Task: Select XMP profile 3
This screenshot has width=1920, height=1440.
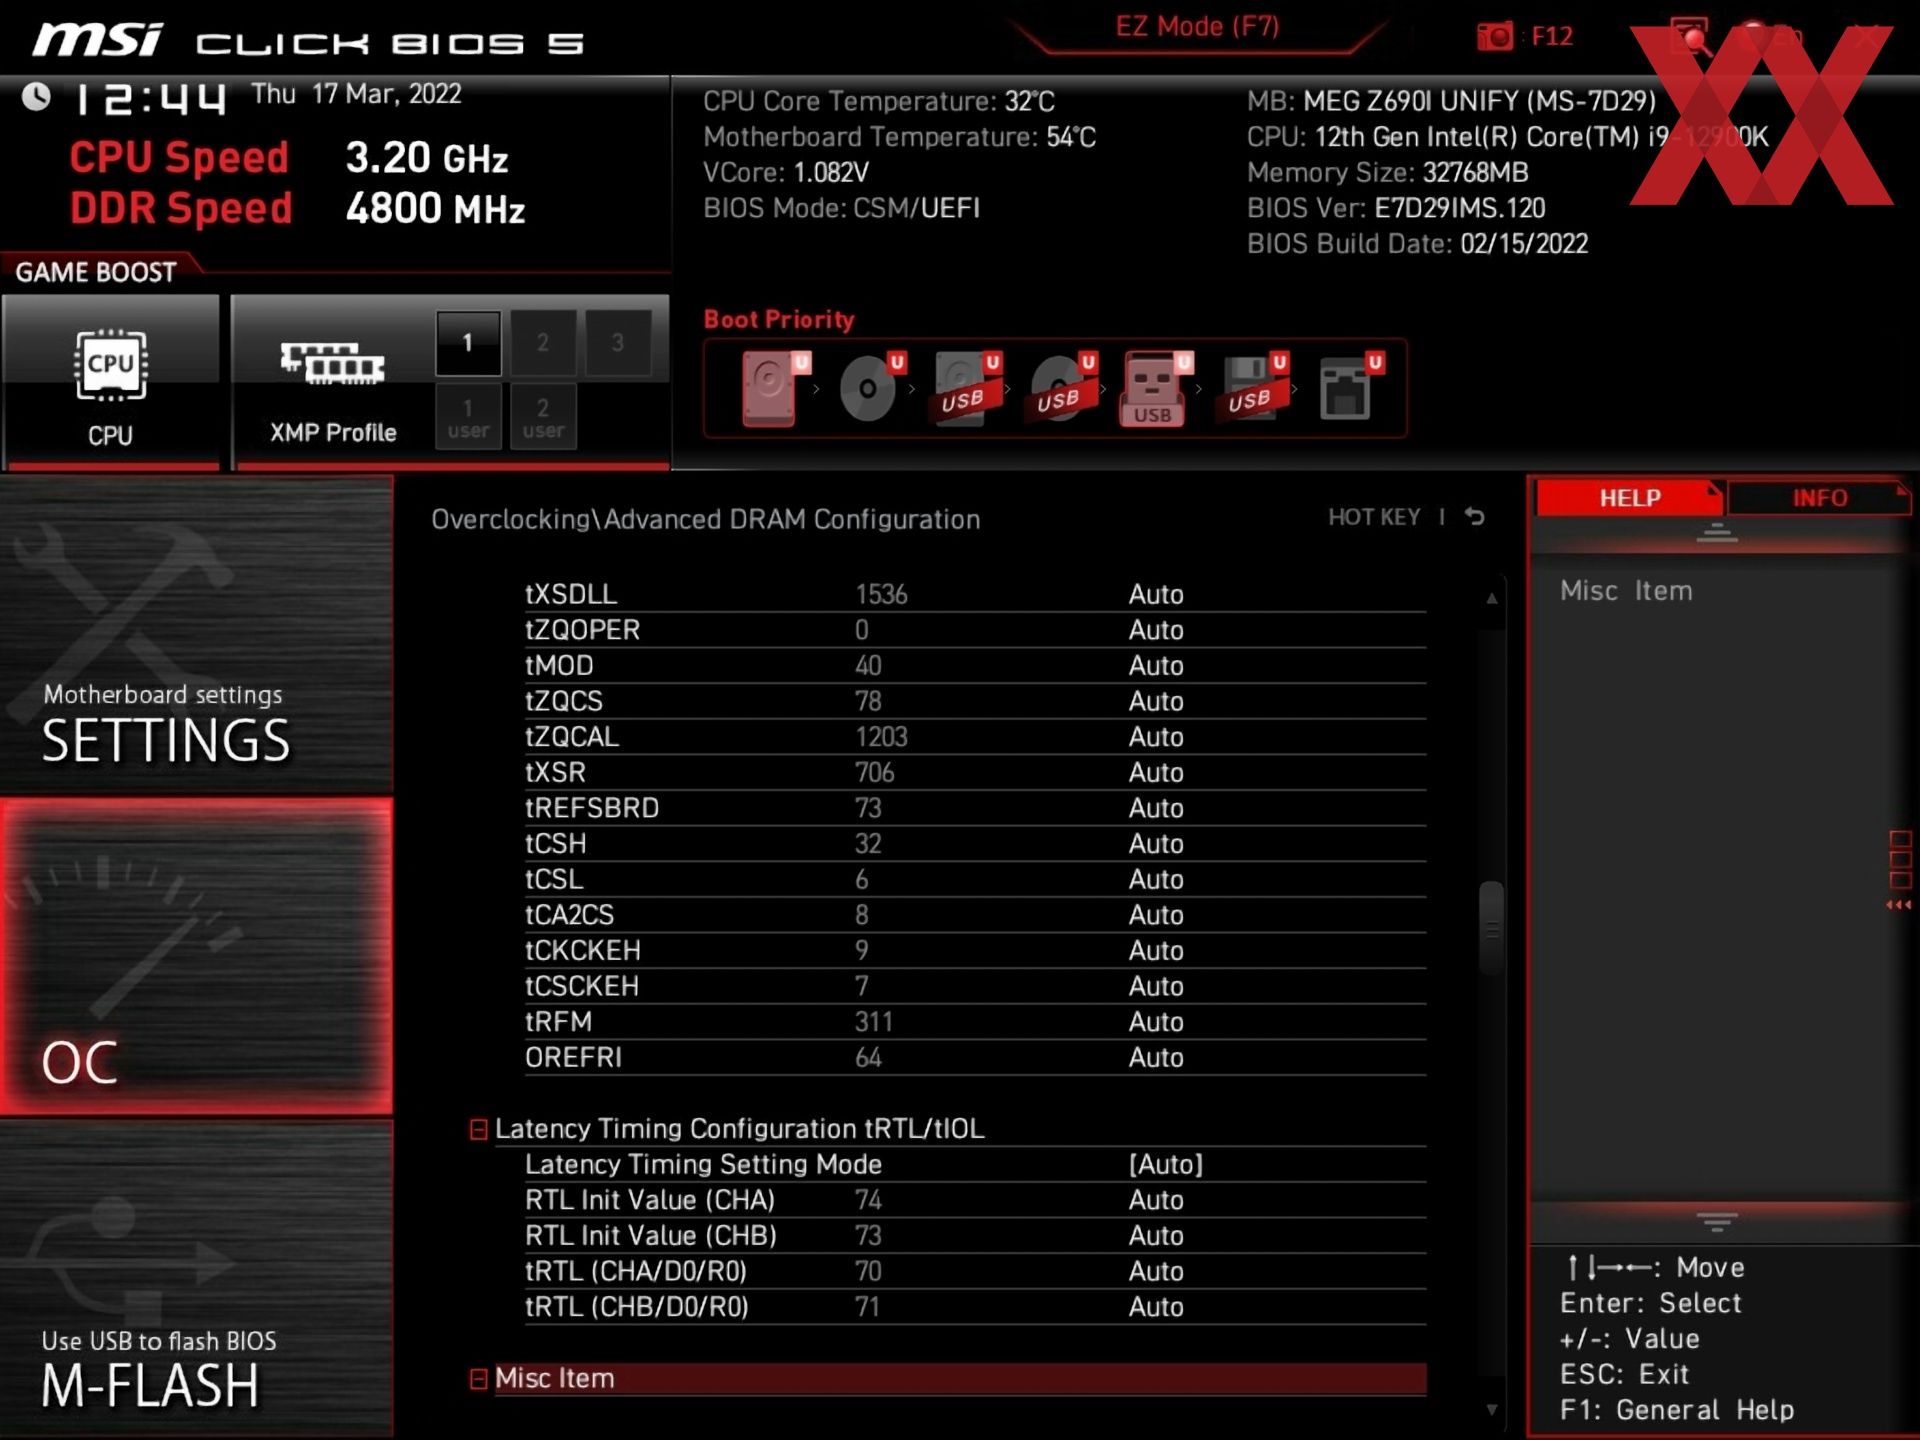Action: pos(618,343)
